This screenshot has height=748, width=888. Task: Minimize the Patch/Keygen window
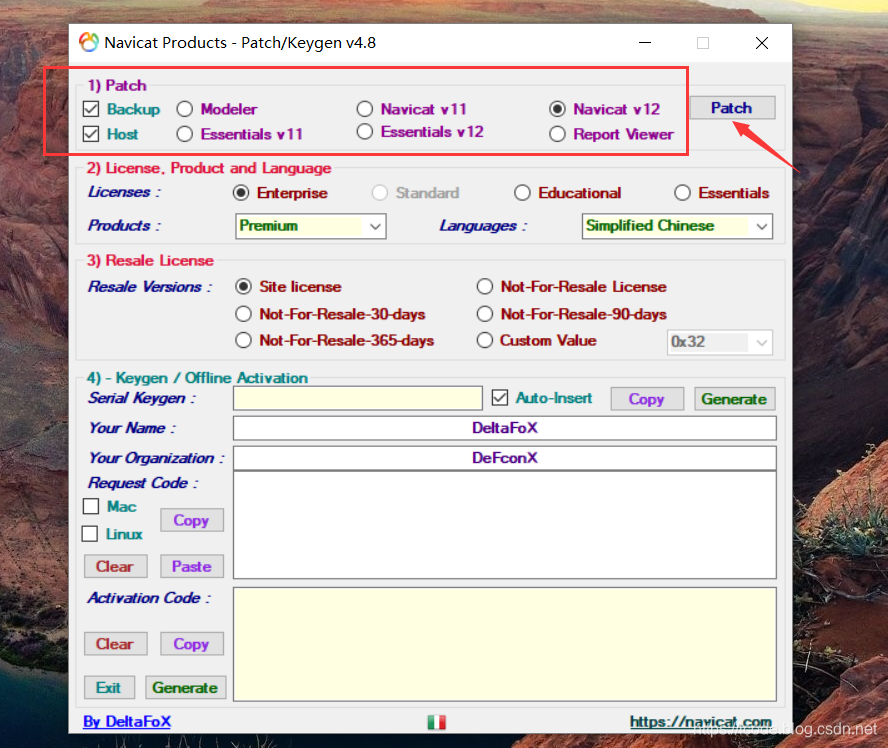pos(645,42)
